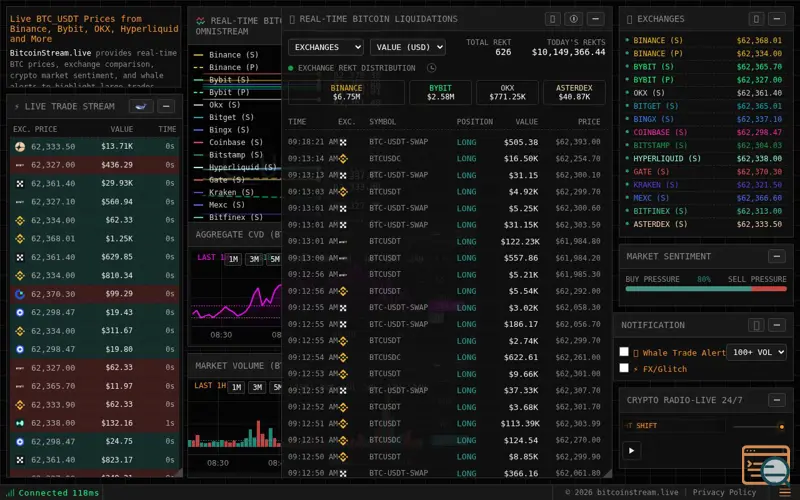The height and width of the screenshot is (500, 800).
Task: Open the terminal search widget icon
Action: click(766, 465)
